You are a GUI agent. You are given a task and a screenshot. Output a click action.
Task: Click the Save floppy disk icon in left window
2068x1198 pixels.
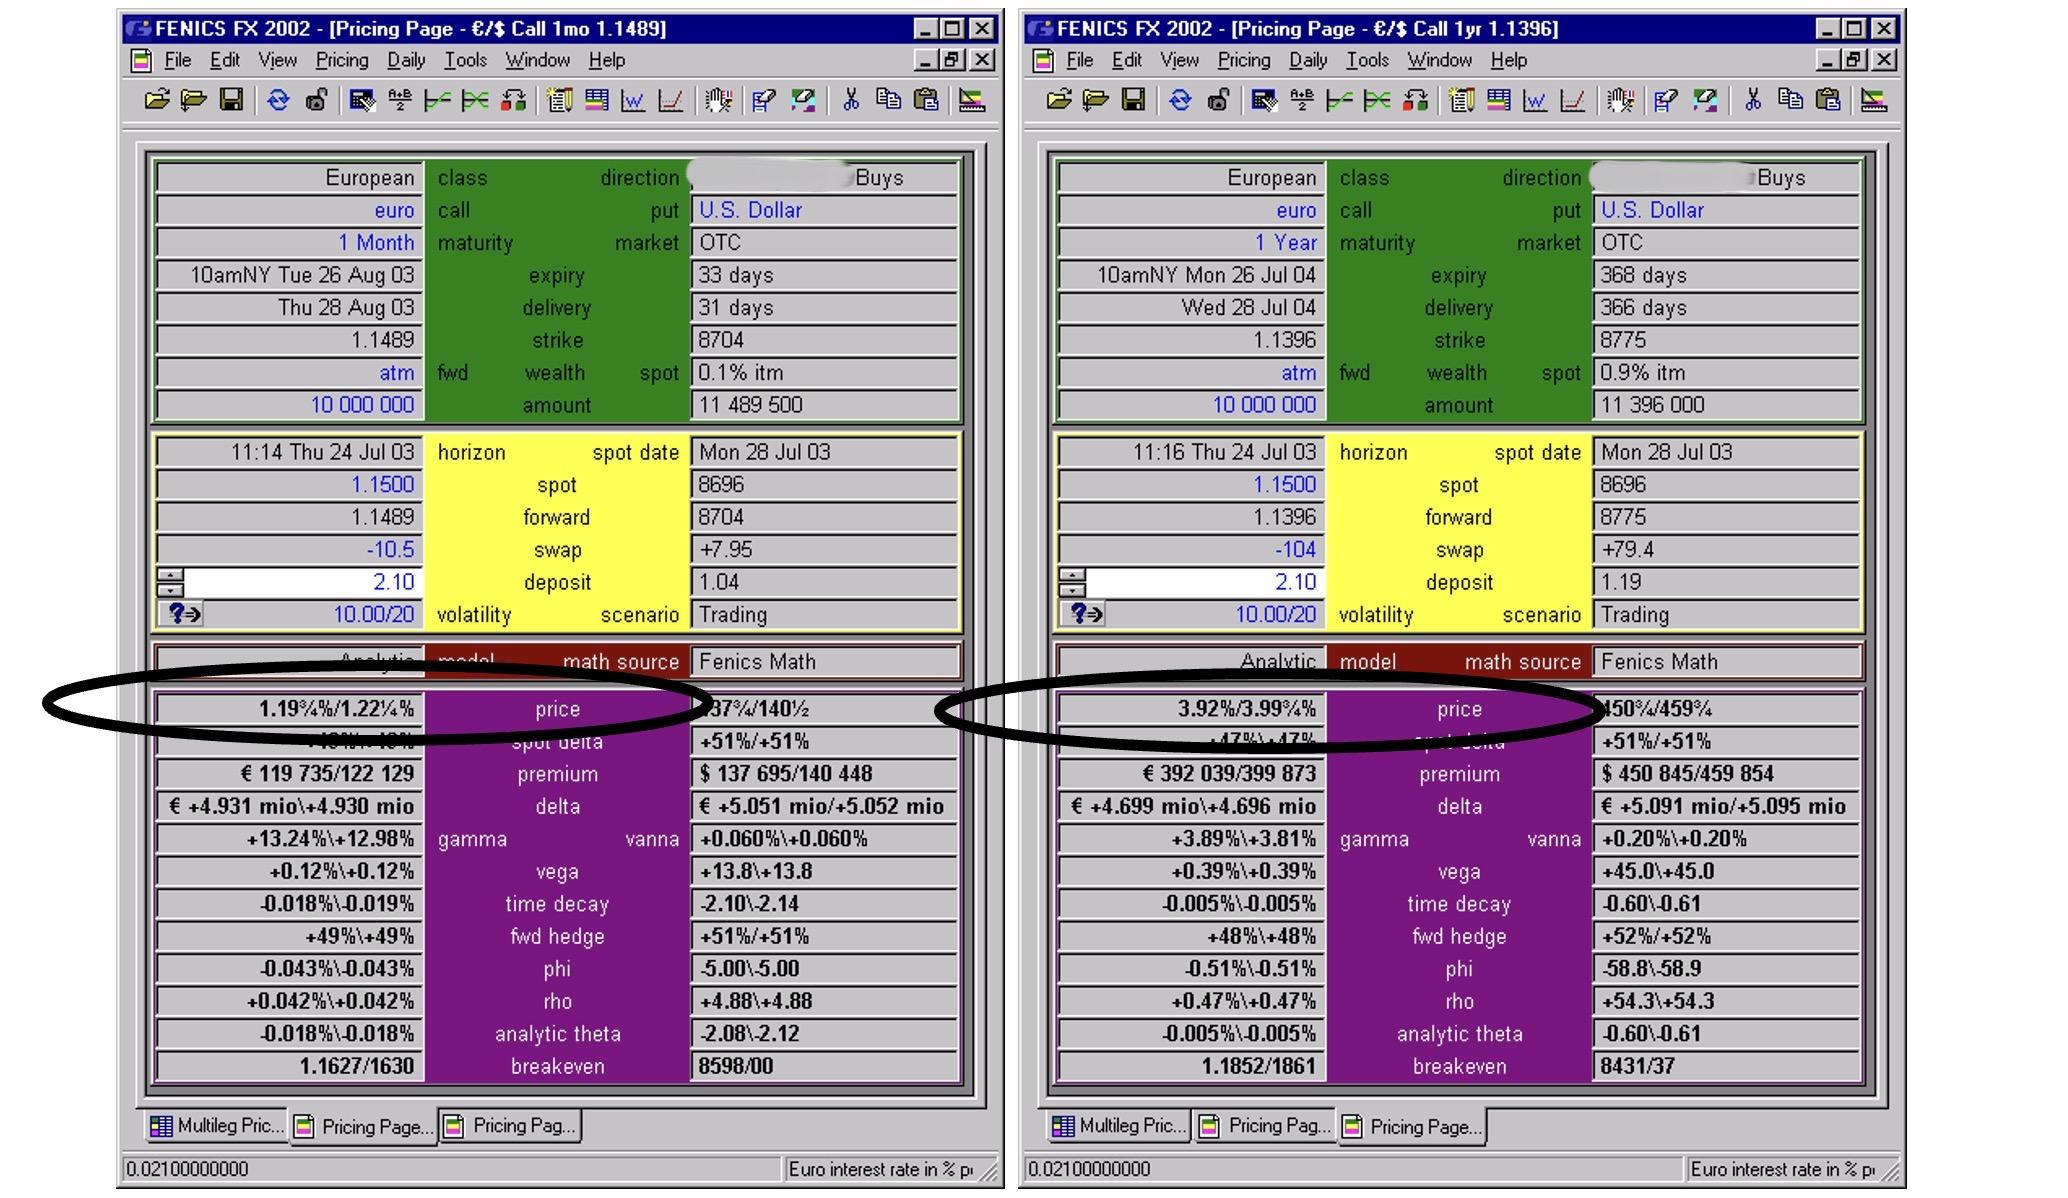[x=231, y=99]
